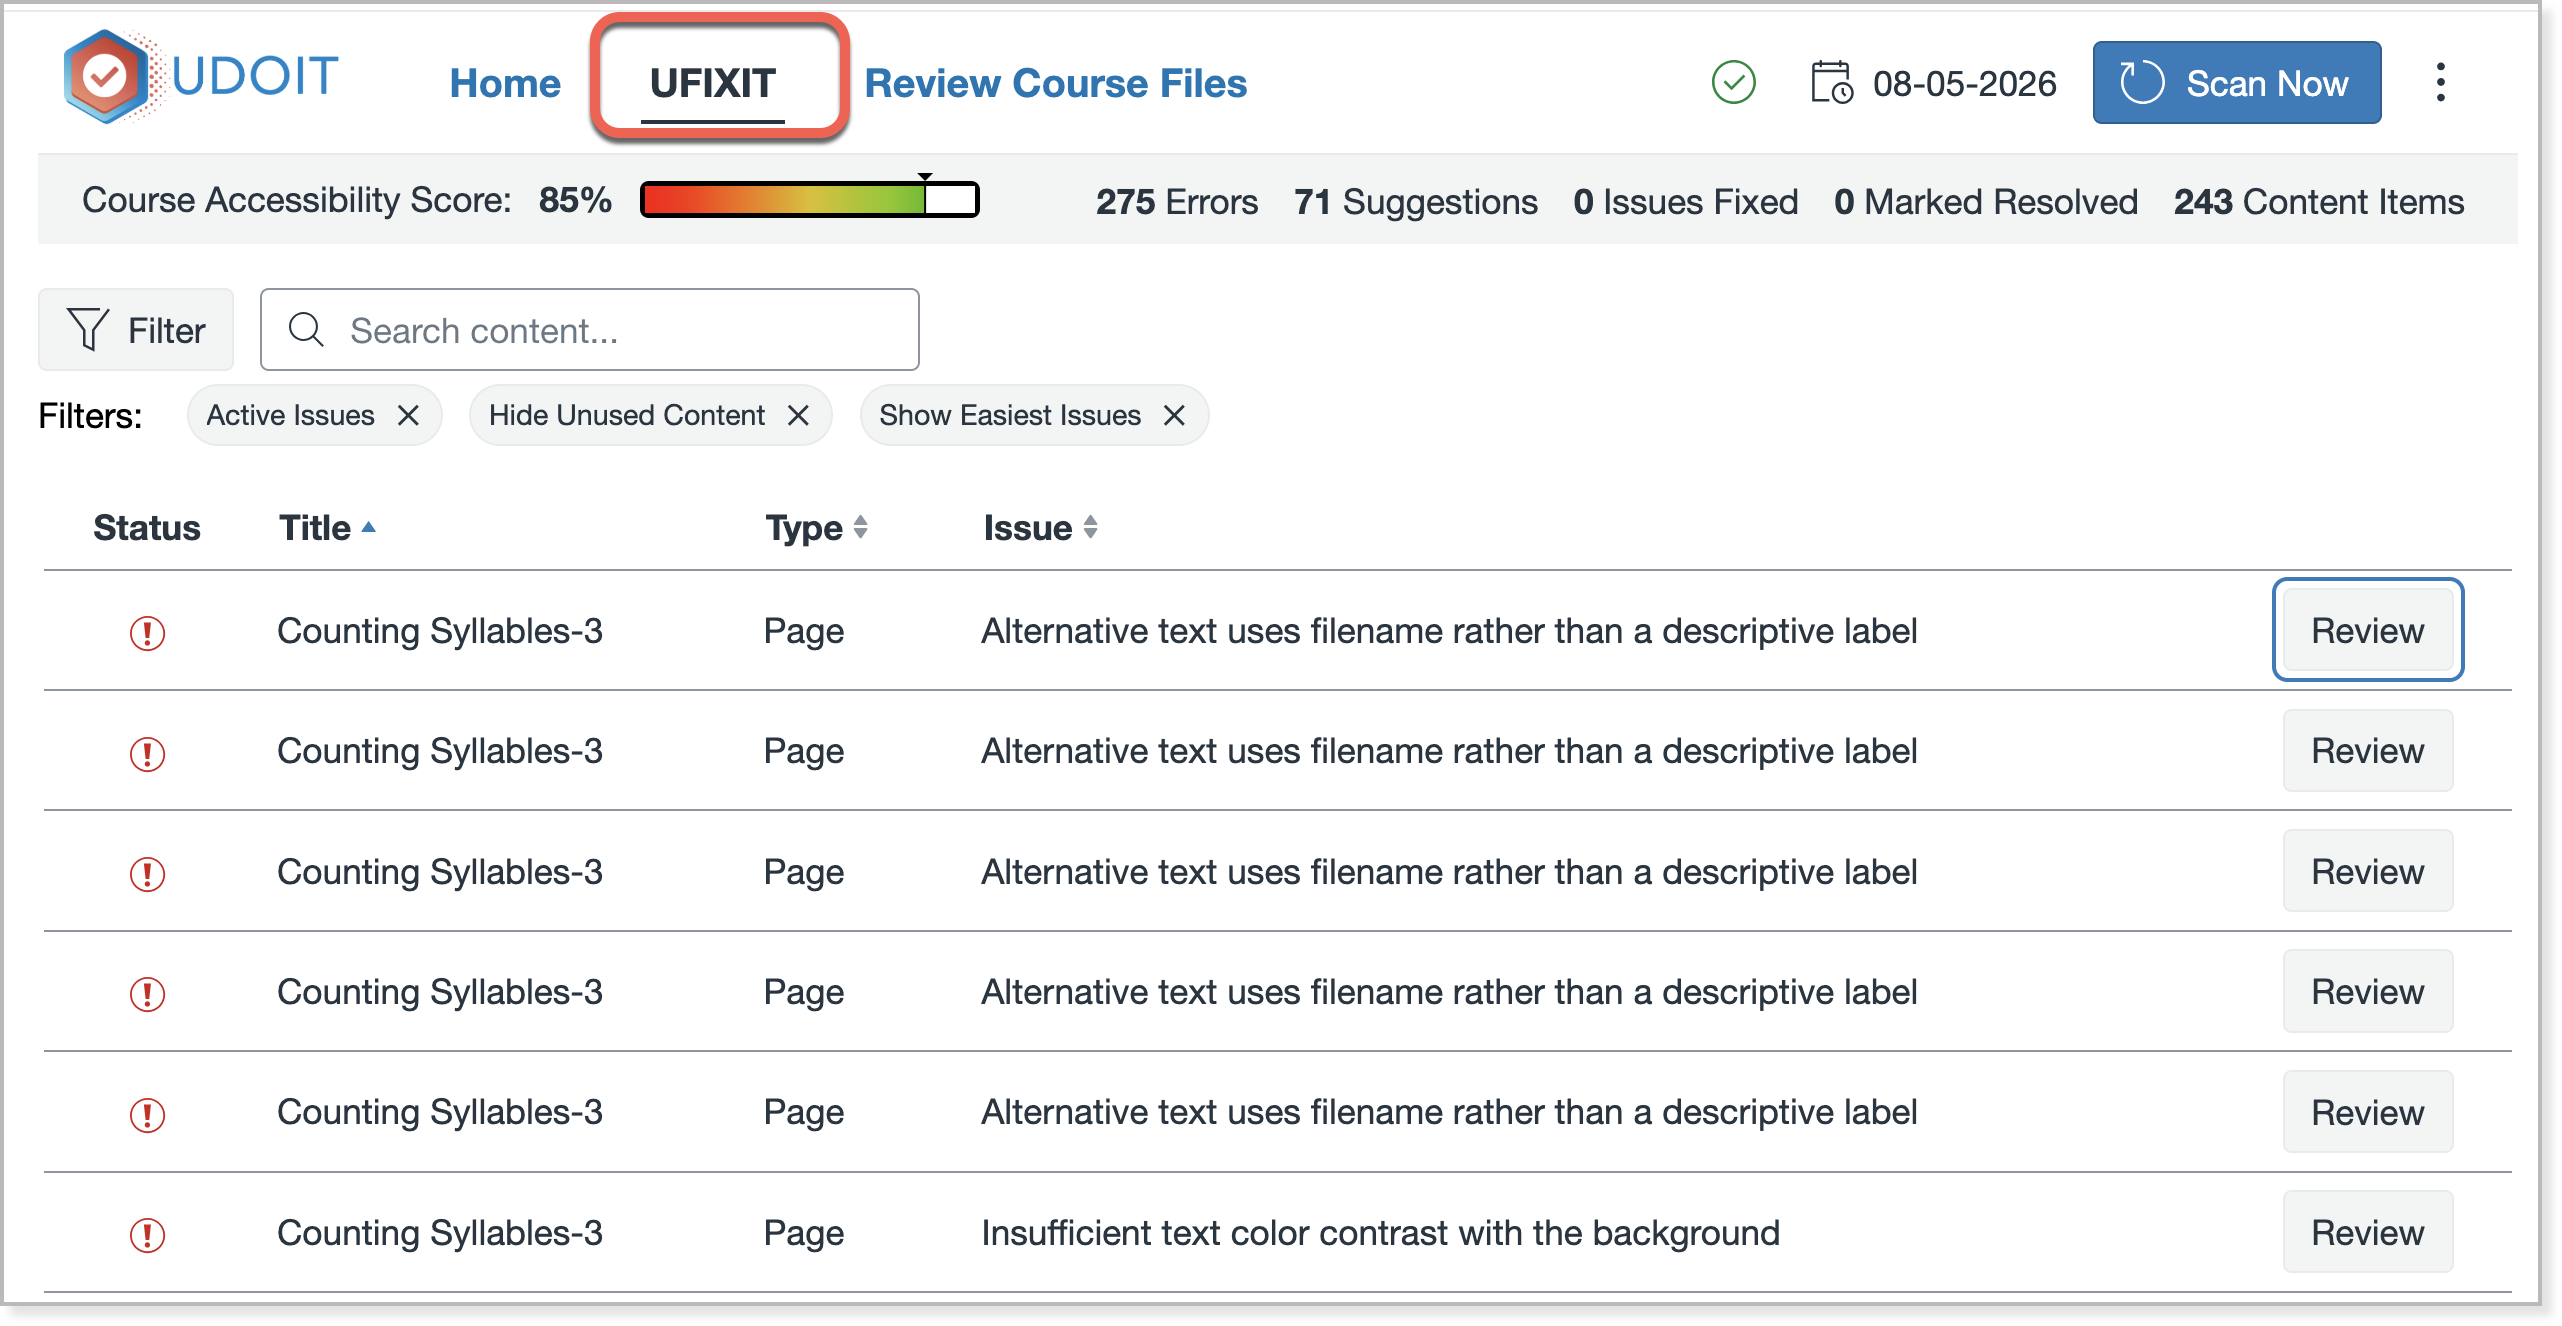The height and width of the screenshot is (1326, 2562).
Task: Open the Filter panel
Action: (136, 330)
